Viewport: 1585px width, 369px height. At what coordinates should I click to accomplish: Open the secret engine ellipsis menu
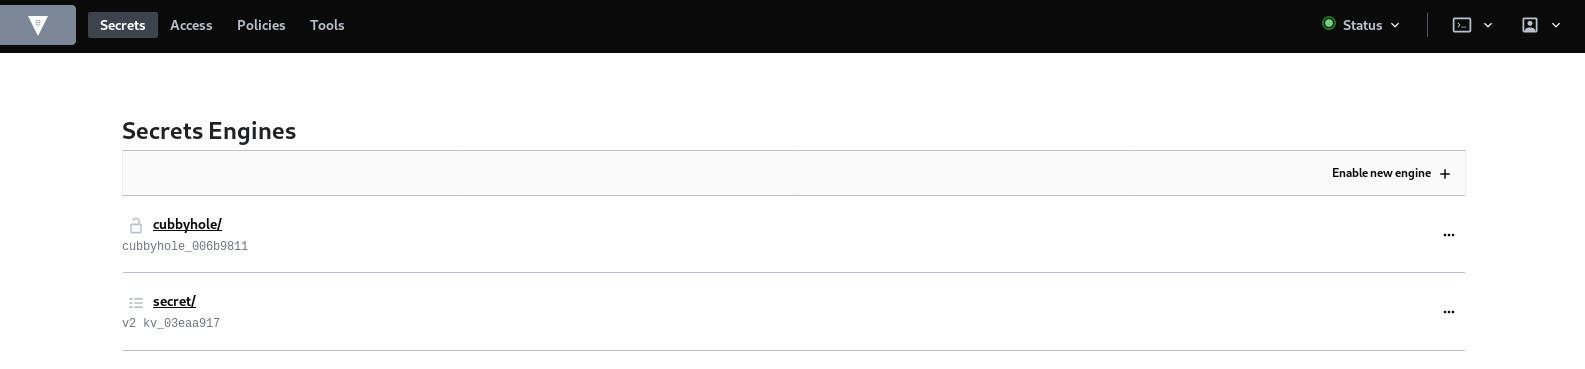click(1449, 312)
